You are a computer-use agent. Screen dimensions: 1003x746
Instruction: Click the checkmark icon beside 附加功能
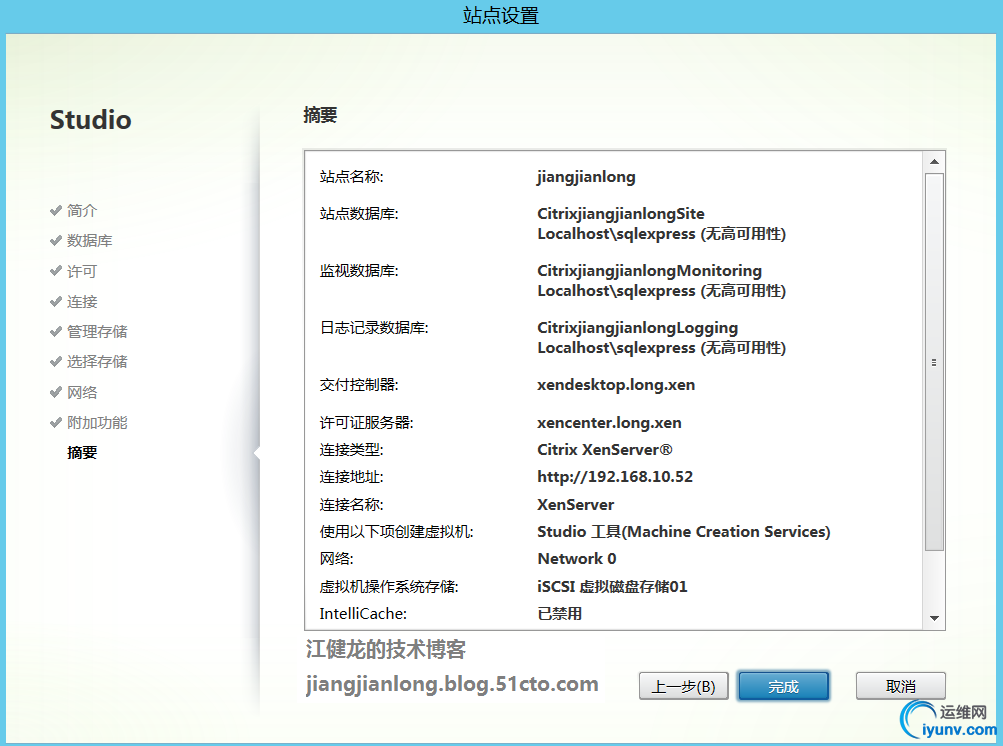click(56, 422)
